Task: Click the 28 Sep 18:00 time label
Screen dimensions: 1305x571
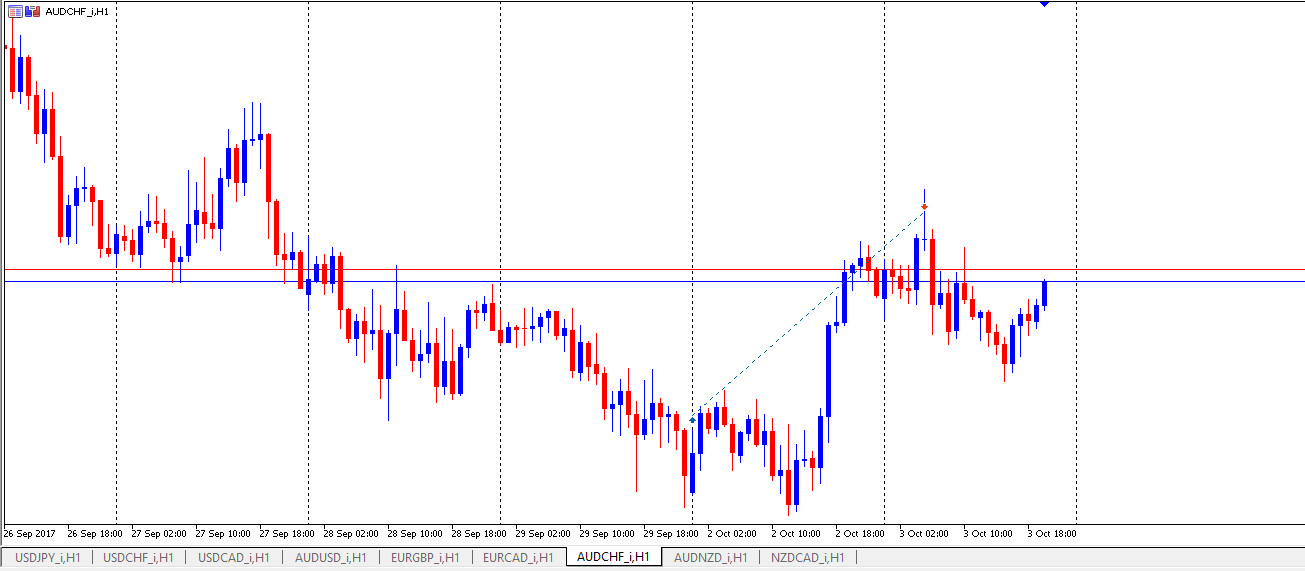Action: click(x=478, y=534)
